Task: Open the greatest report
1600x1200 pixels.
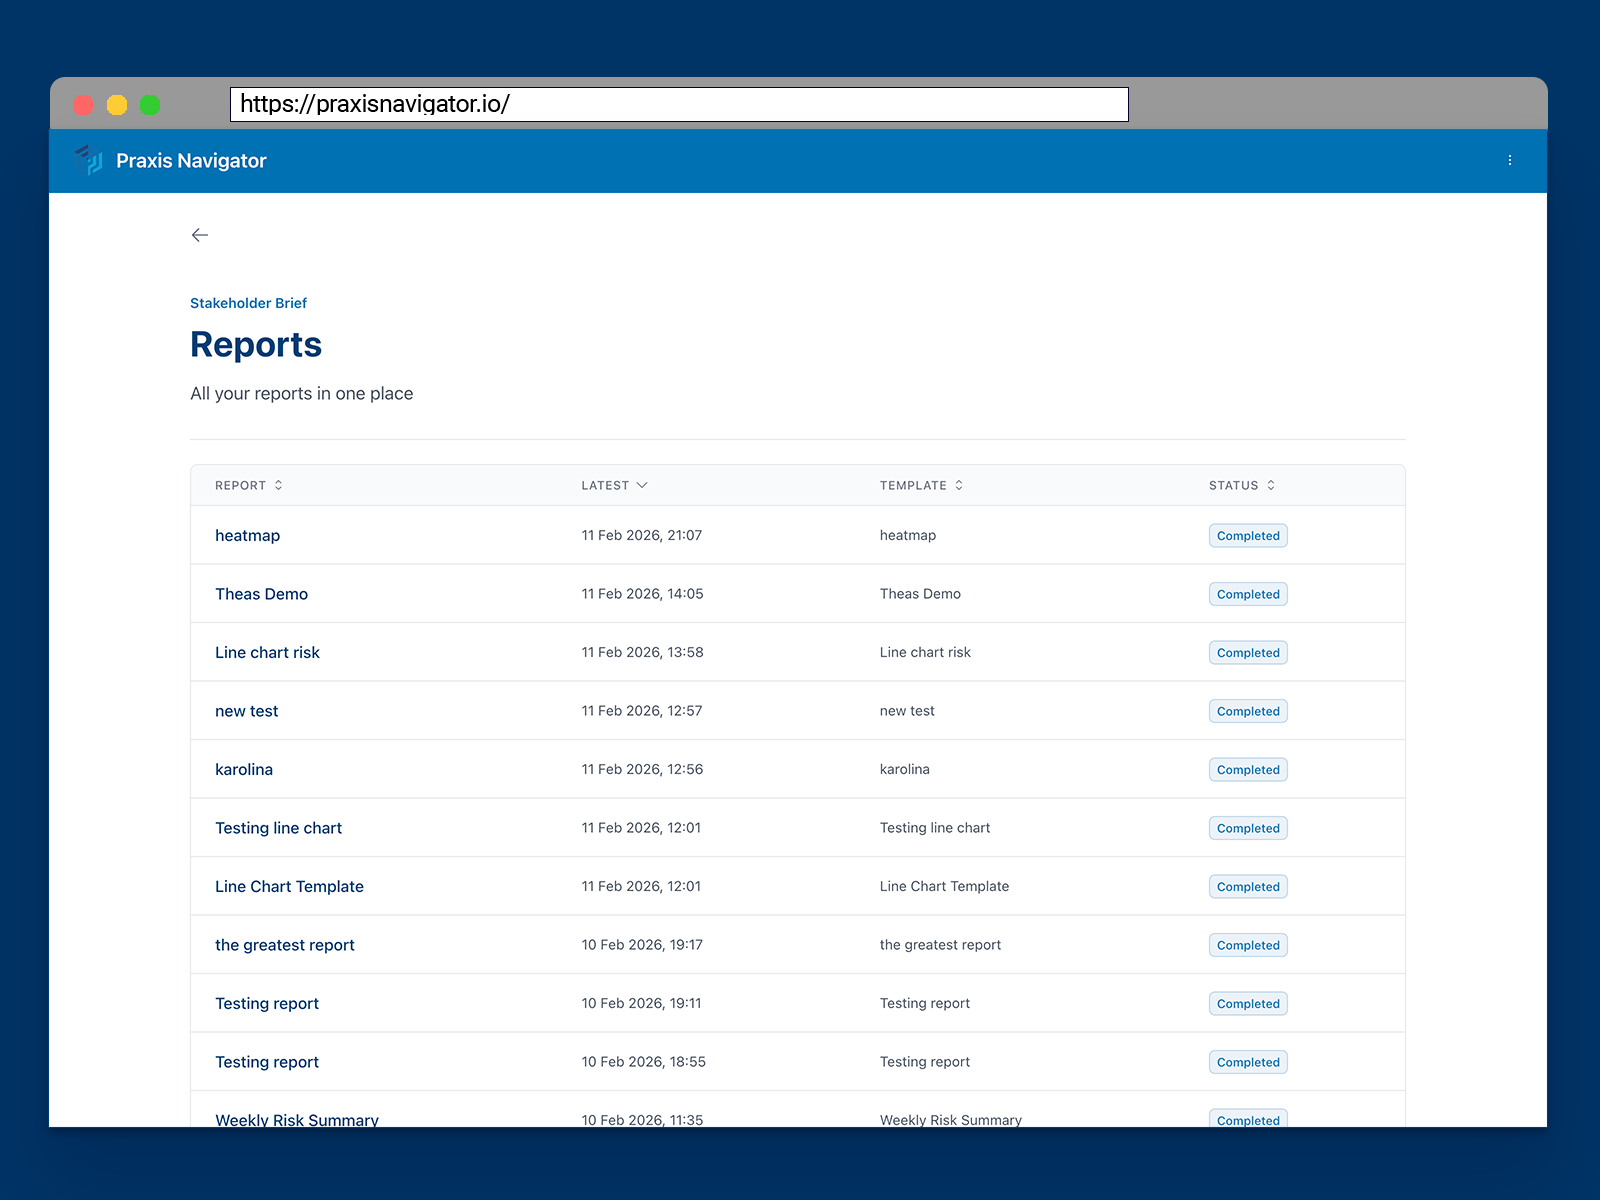Action: click(x=284, y=944)
